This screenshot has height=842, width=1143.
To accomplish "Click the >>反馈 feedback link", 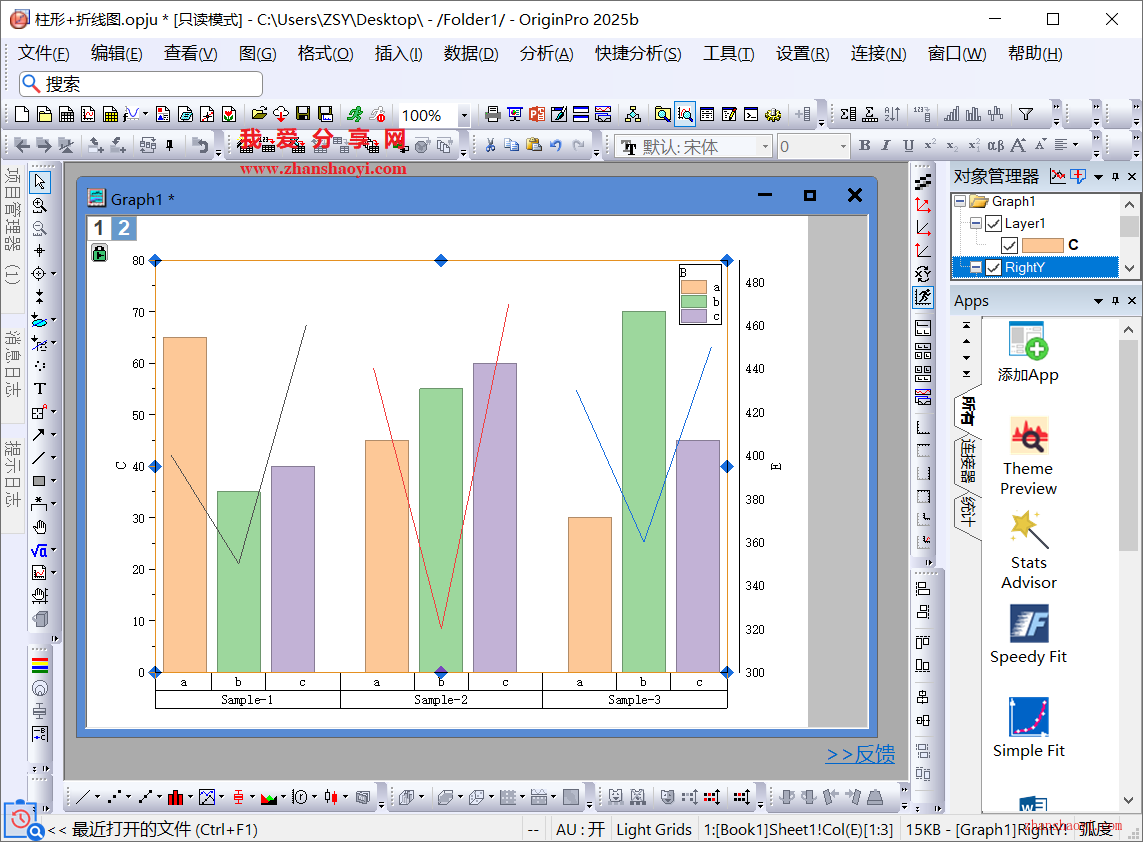I will coord(860,755).
